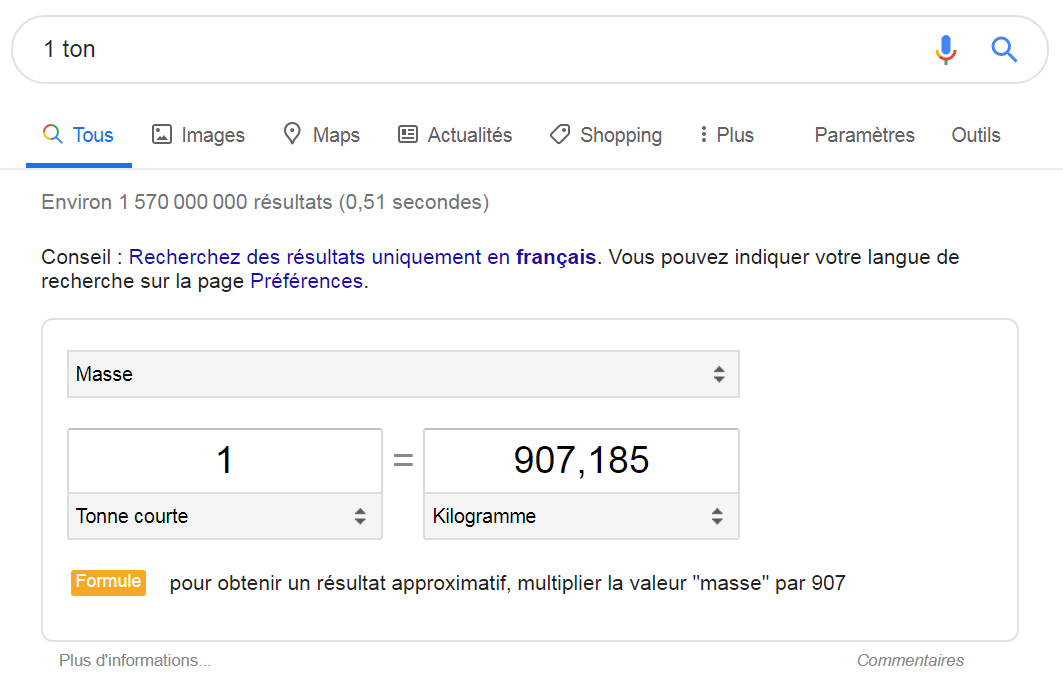
Task: Click the orange Formule label
Action: (x=108, y=582)
